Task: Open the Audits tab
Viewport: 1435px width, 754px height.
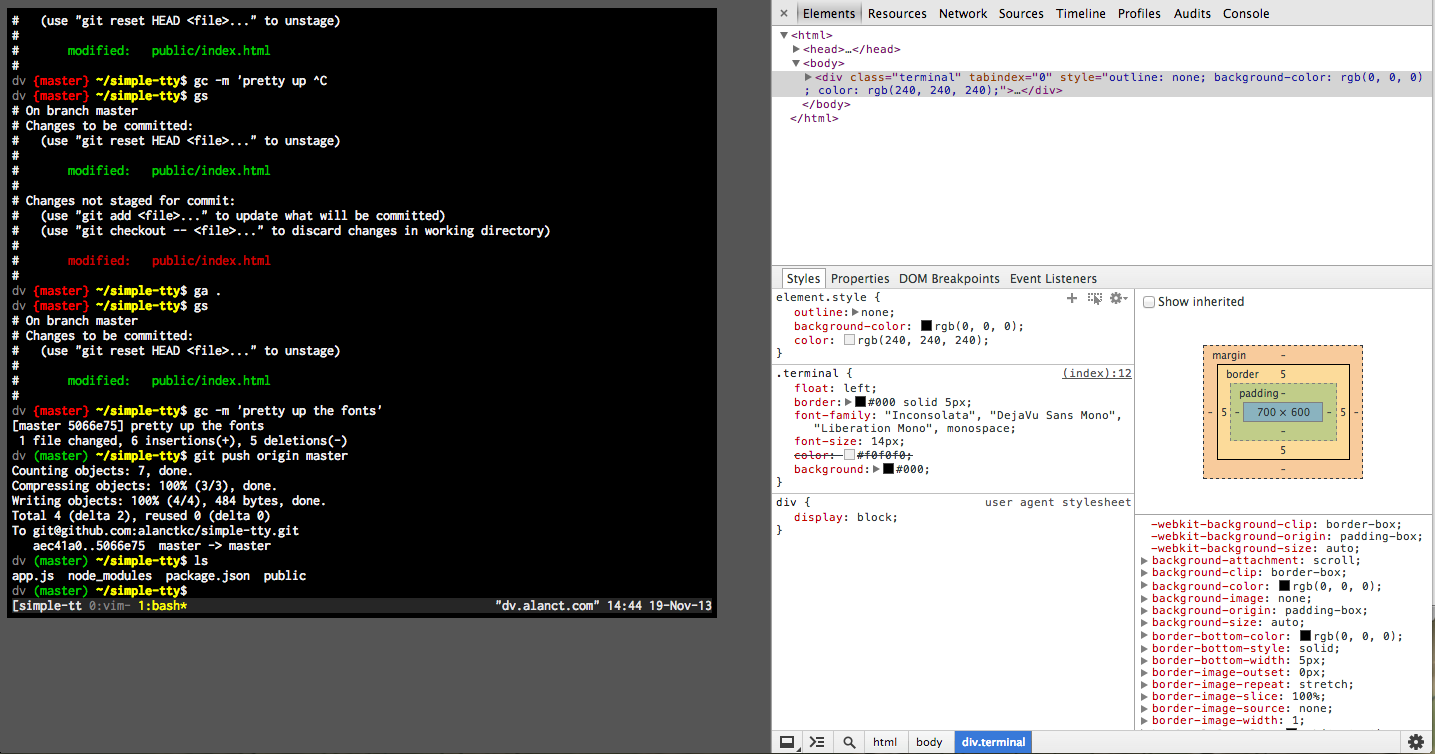Action: (1192, 14)
